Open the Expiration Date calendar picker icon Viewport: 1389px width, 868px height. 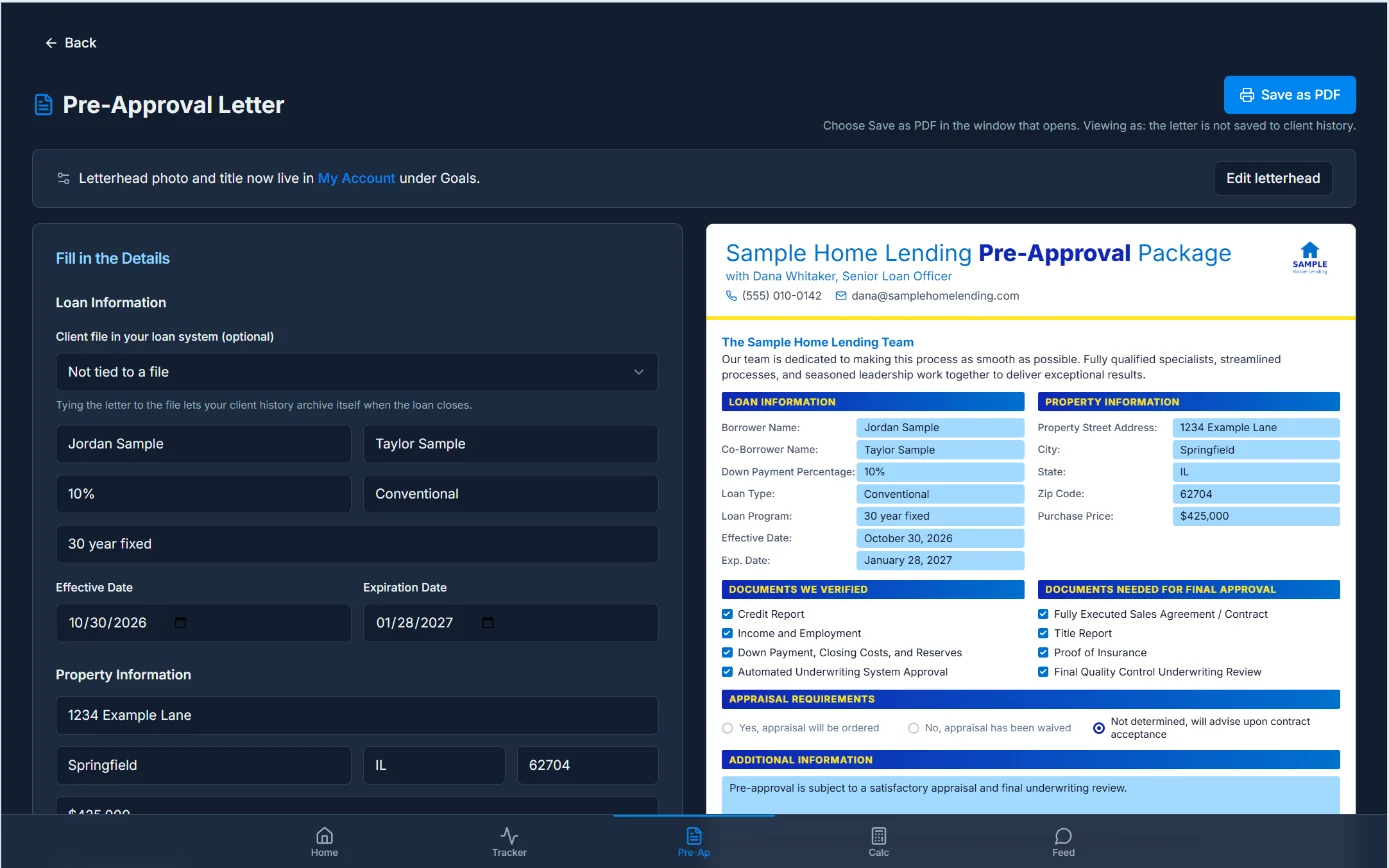(x=488, y=623)
